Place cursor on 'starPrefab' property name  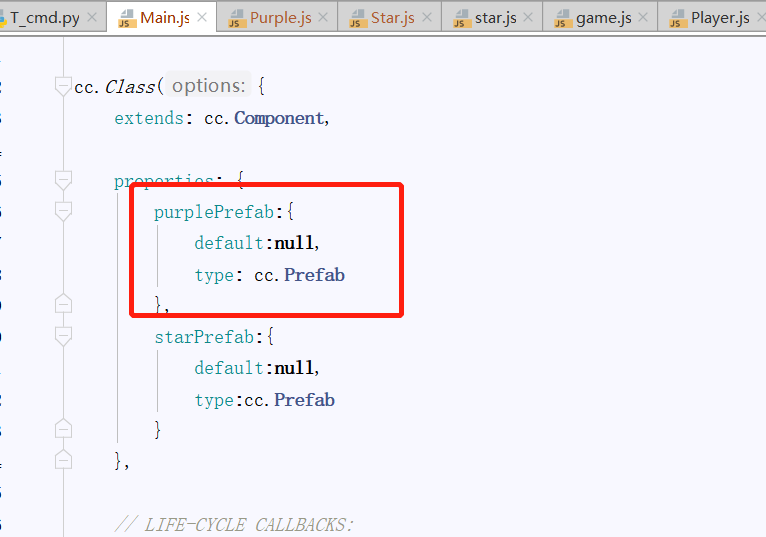pos(204,337)
